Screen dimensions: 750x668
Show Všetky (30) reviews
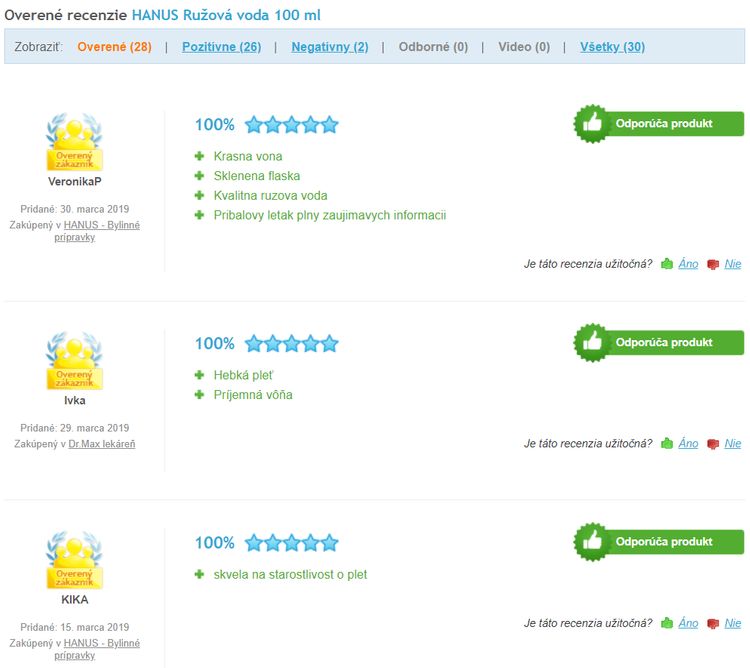pos(613,47)
